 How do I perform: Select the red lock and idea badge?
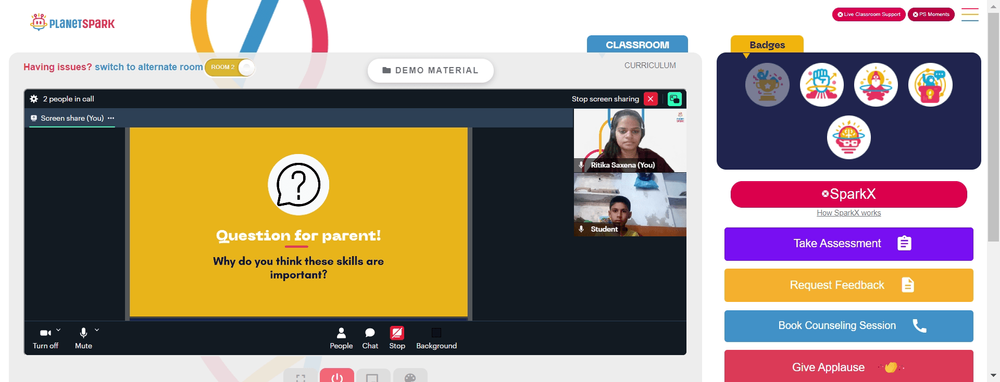click(930, 85)
